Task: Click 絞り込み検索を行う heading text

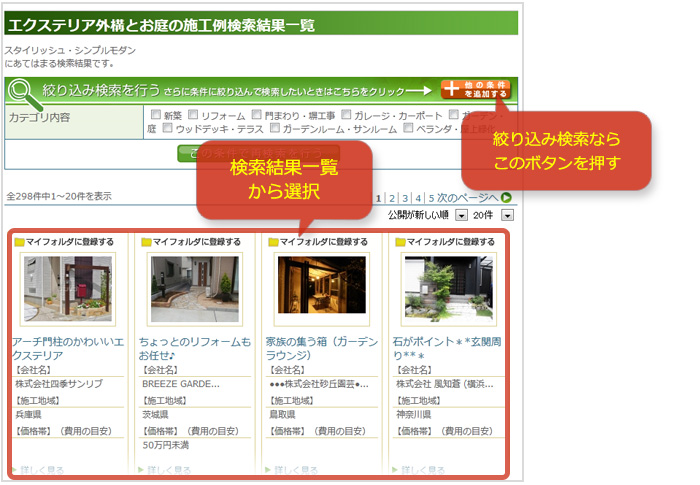Action: 101,90
